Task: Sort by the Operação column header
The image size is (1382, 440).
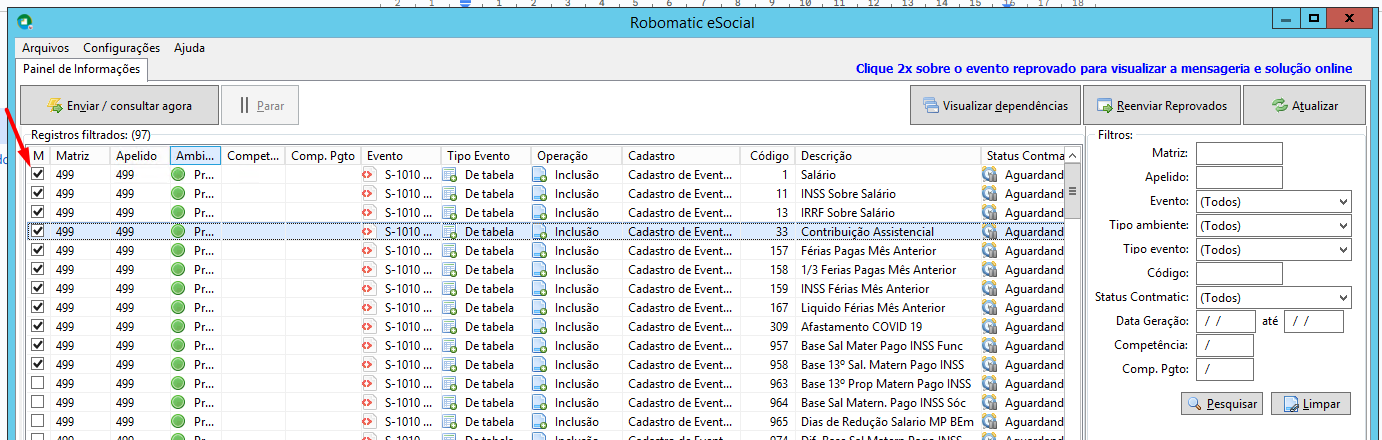Action: tap(576, 156)
